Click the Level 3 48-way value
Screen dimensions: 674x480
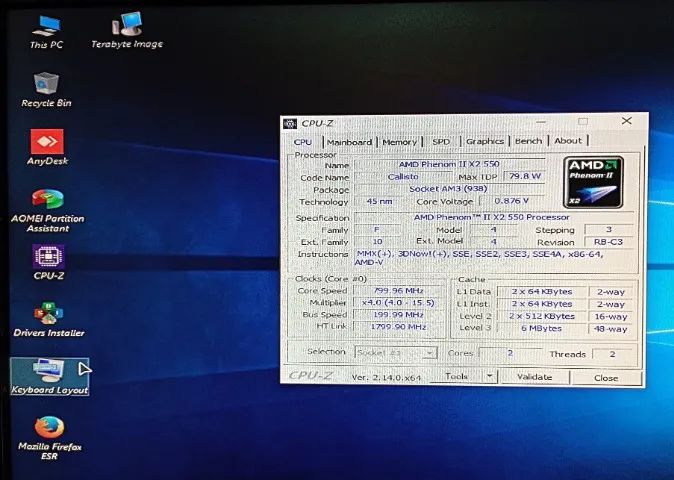coord(611,329)
